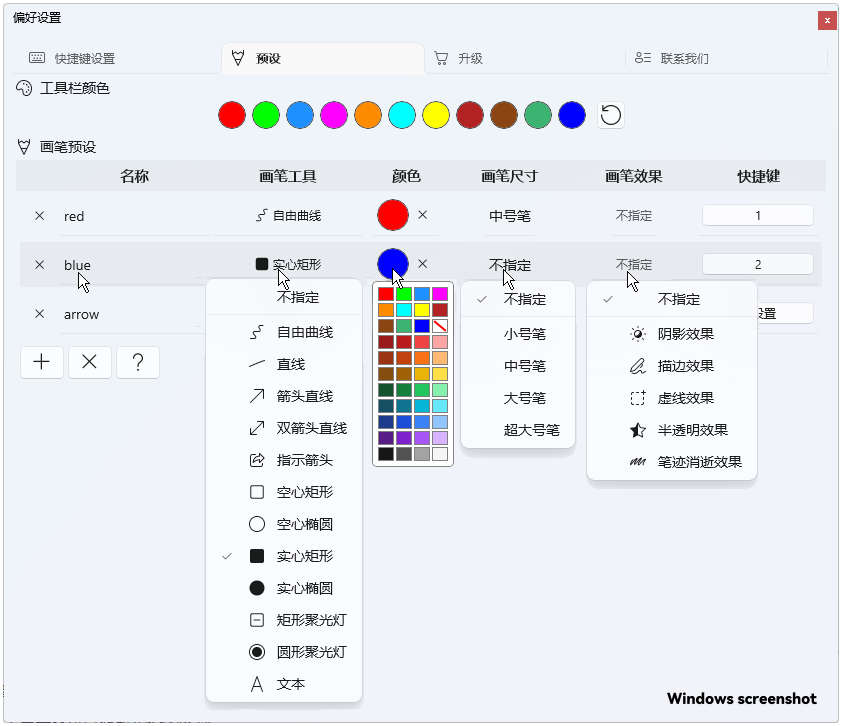Select the 圆形聚光灯 tool
842x726 pixels.
[x=284, y=652]
